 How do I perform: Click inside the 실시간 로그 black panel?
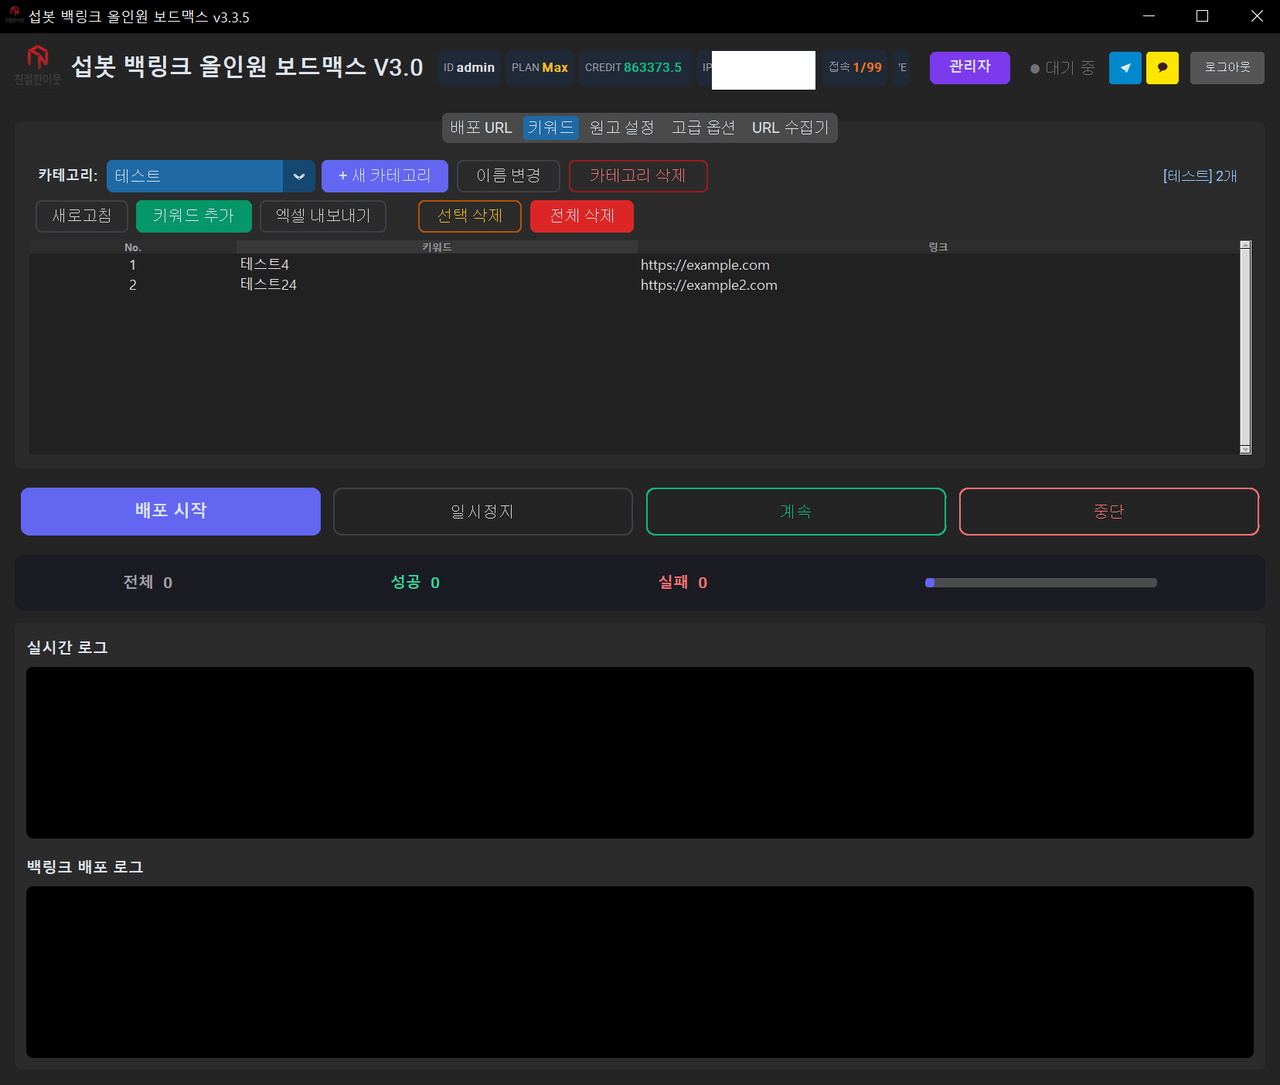[640, 753]
